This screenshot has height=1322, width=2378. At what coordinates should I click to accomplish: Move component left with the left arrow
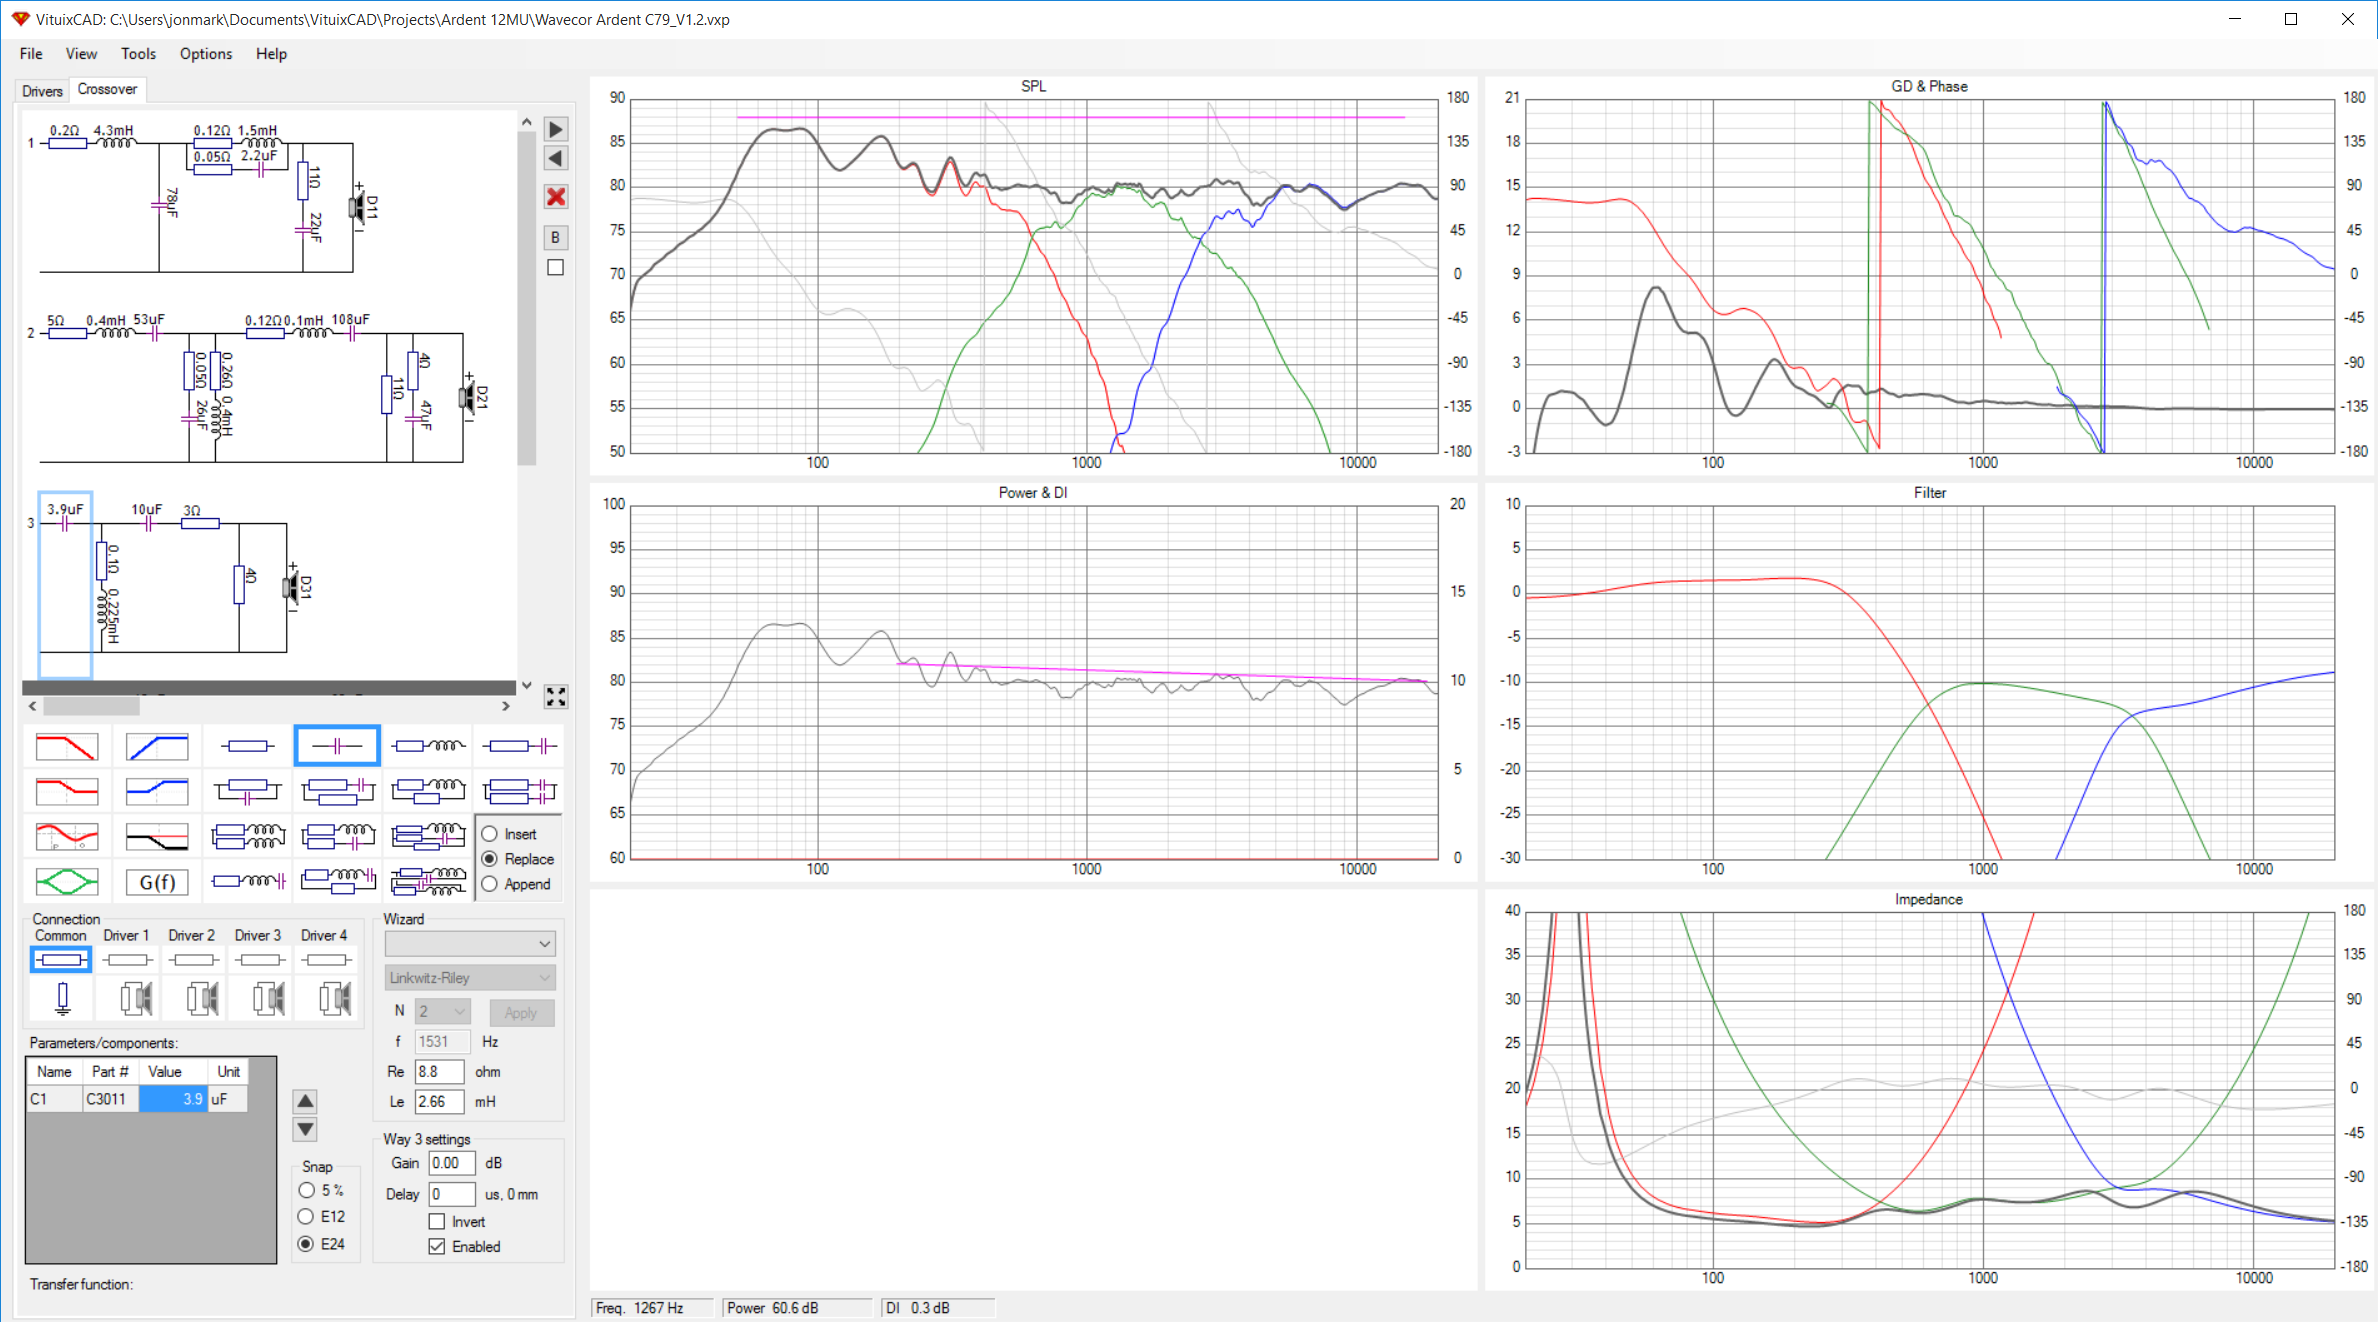click(x=556, y=158)
